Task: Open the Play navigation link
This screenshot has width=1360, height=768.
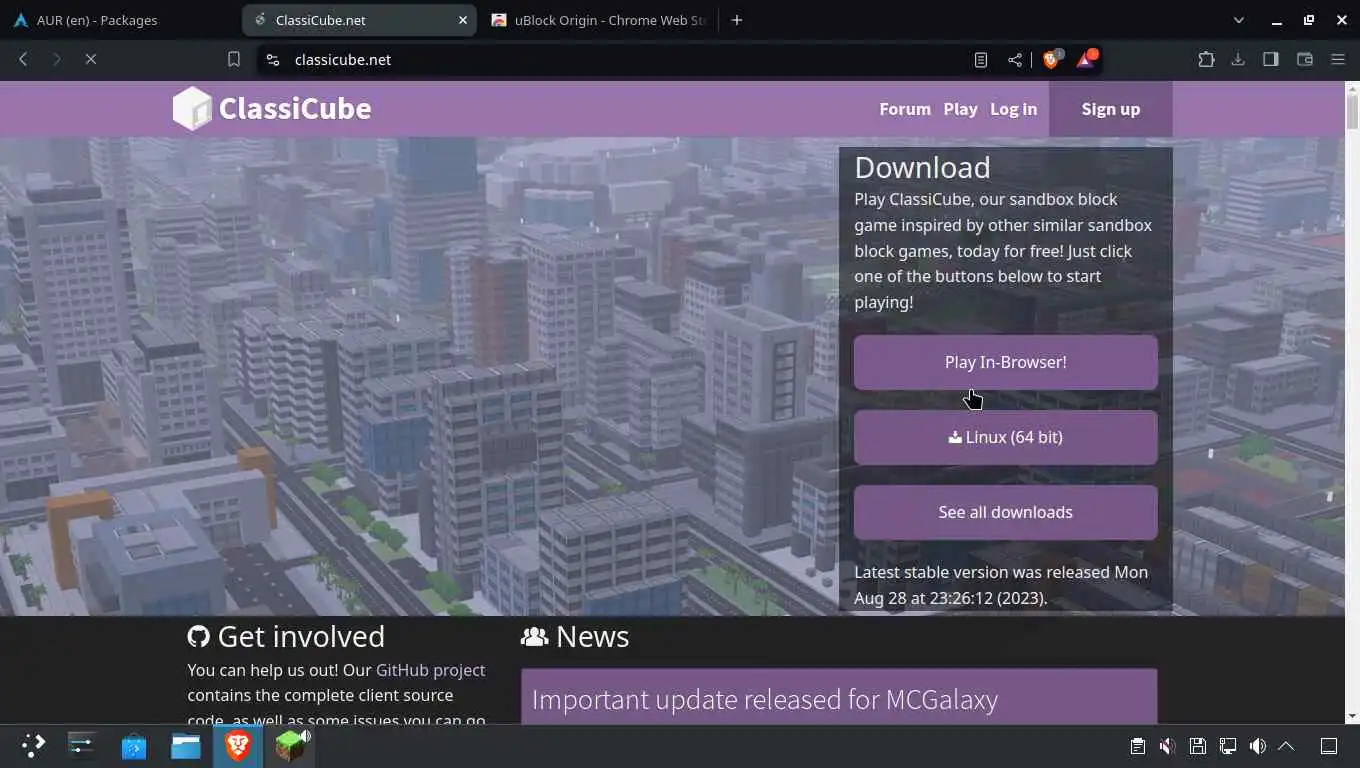Action: (960, 109)
